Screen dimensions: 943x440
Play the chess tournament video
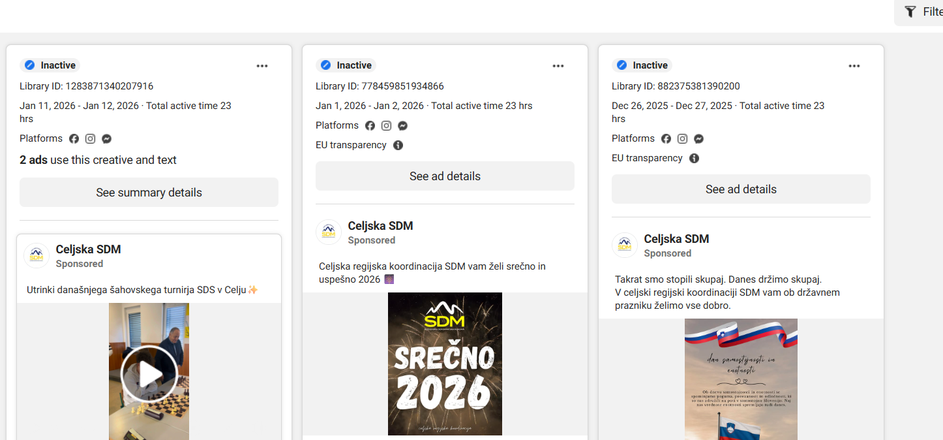click(x=149, y=374)
